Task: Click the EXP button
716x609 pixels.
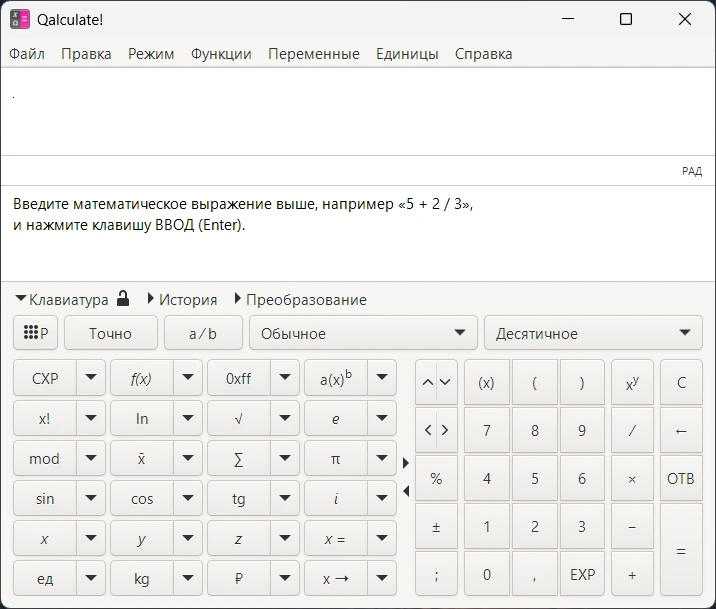Action: point(582,574)
